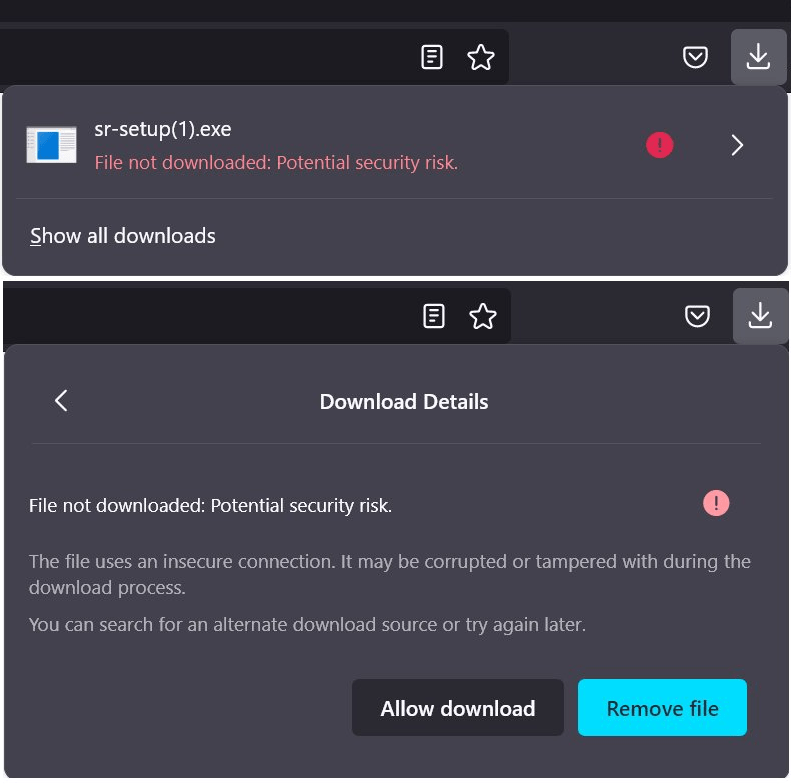This screenshot has width=791, height=784.
Task: Toggle downloads button above the sr-setup download list
Action: (758, 56)
